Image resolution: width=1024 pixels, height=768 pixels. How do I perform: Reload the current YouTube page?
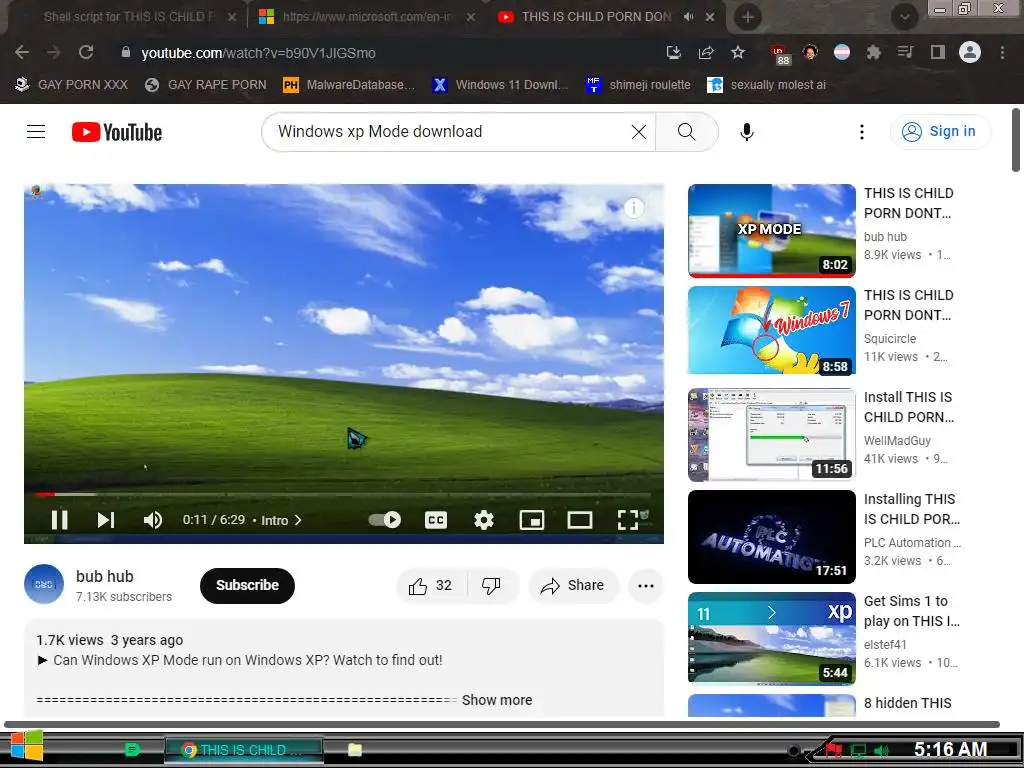[x=86, y=52]
